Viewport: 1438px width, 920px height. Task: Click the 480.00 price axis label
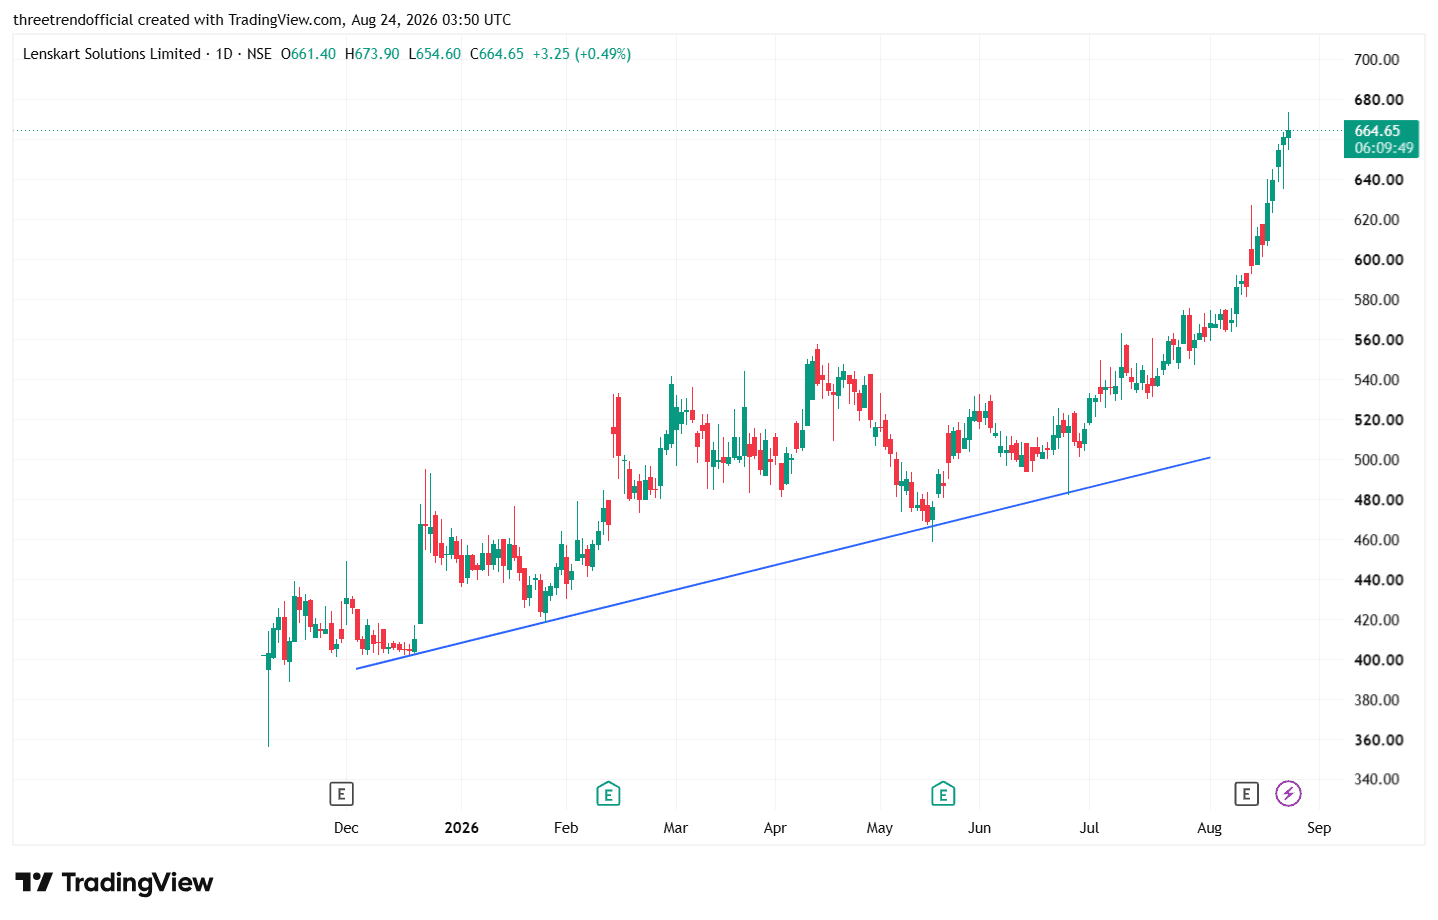pyautogui.click(x=1379, y=500)
